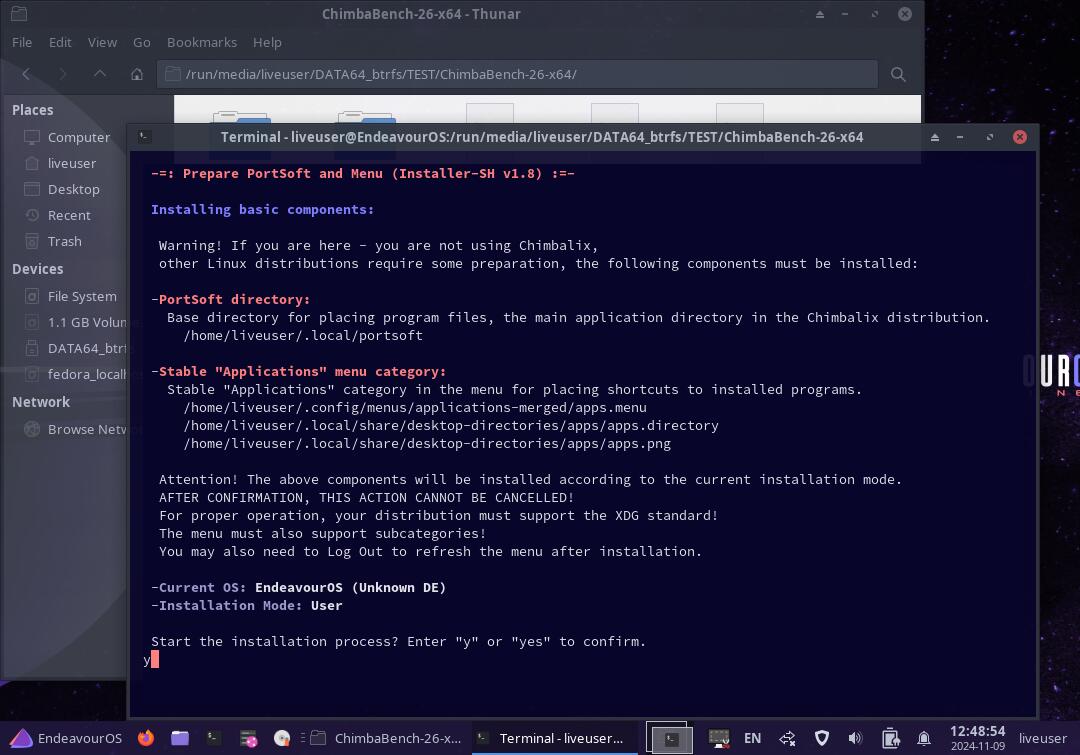Click the Thunar window folder icon
Image resolution: width=1080 pixels, height=755 pixels.
click(19, 13)
